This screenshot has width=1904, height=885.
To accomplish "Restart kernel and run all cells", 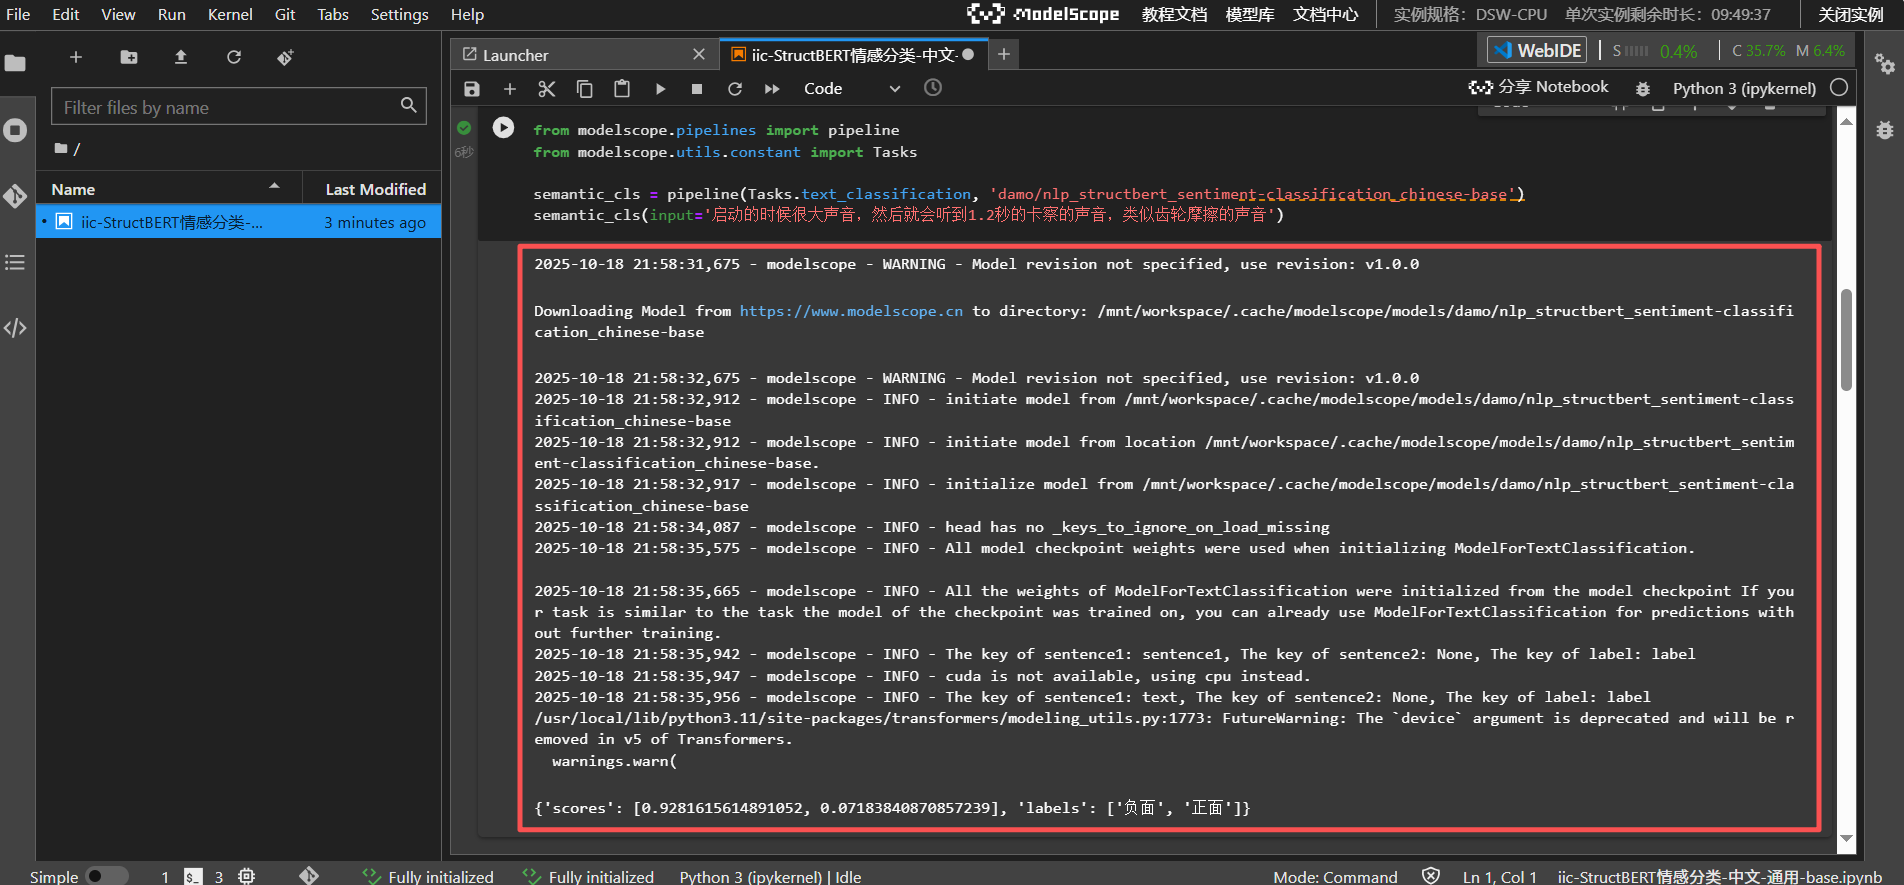I will pyautogui.click(x=772, y=89).
